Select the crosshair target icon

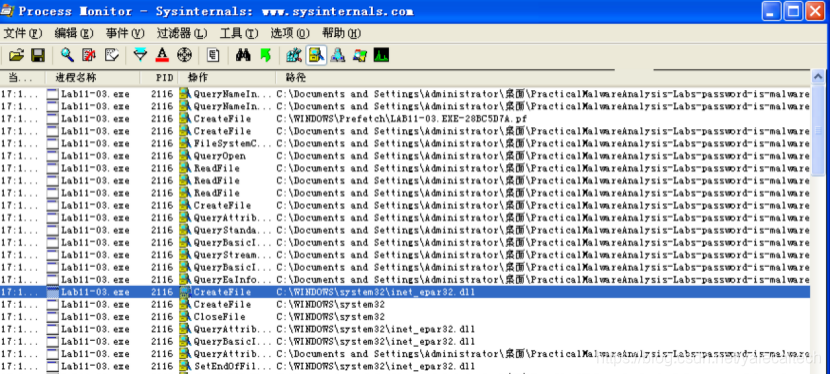coord(184,55)
